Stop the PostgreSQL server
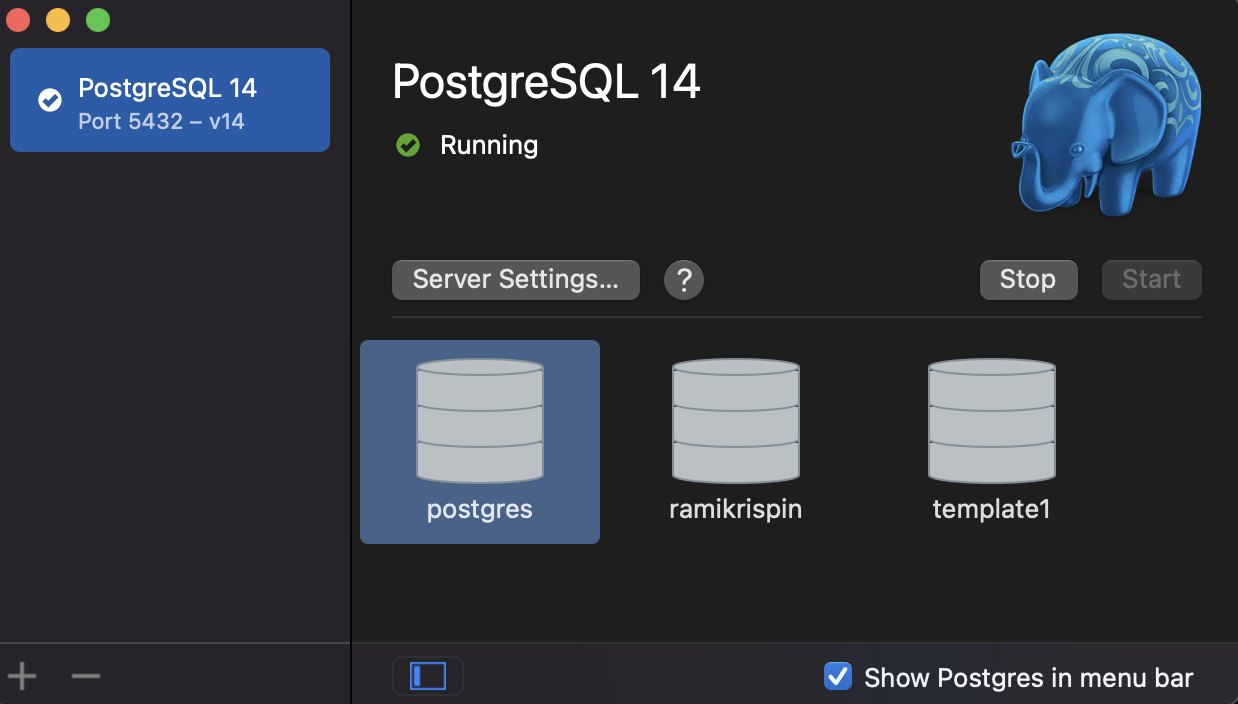 (x=1028, y=279)
